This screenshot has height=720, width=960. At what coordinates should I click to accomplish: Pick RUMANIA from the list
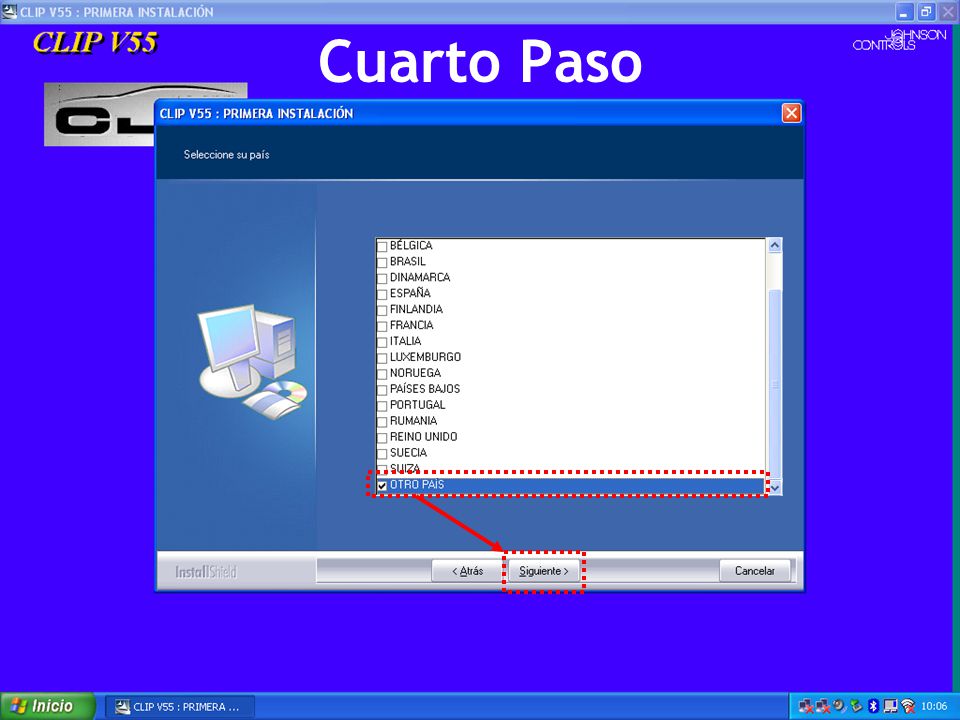click(570, 421)
